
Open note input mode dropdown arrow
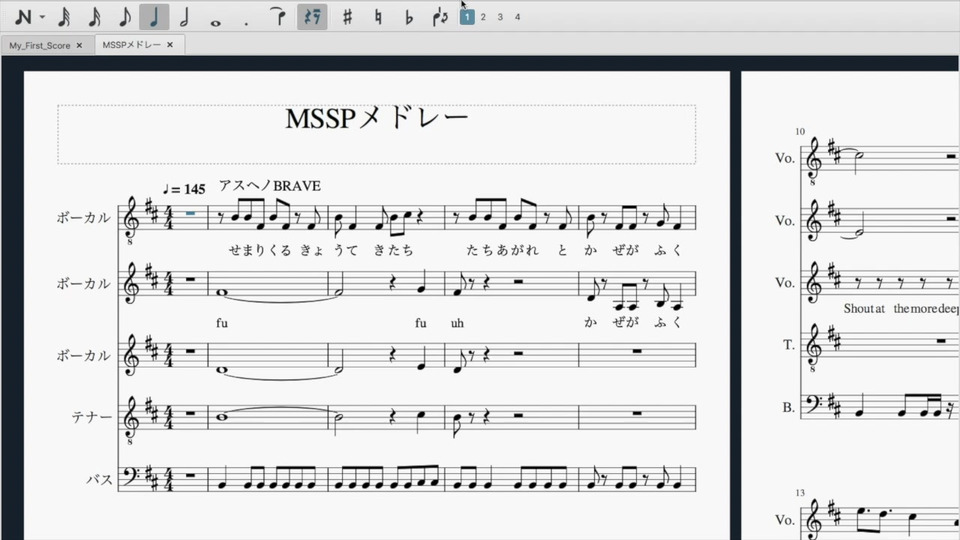[x=42, y=17]
